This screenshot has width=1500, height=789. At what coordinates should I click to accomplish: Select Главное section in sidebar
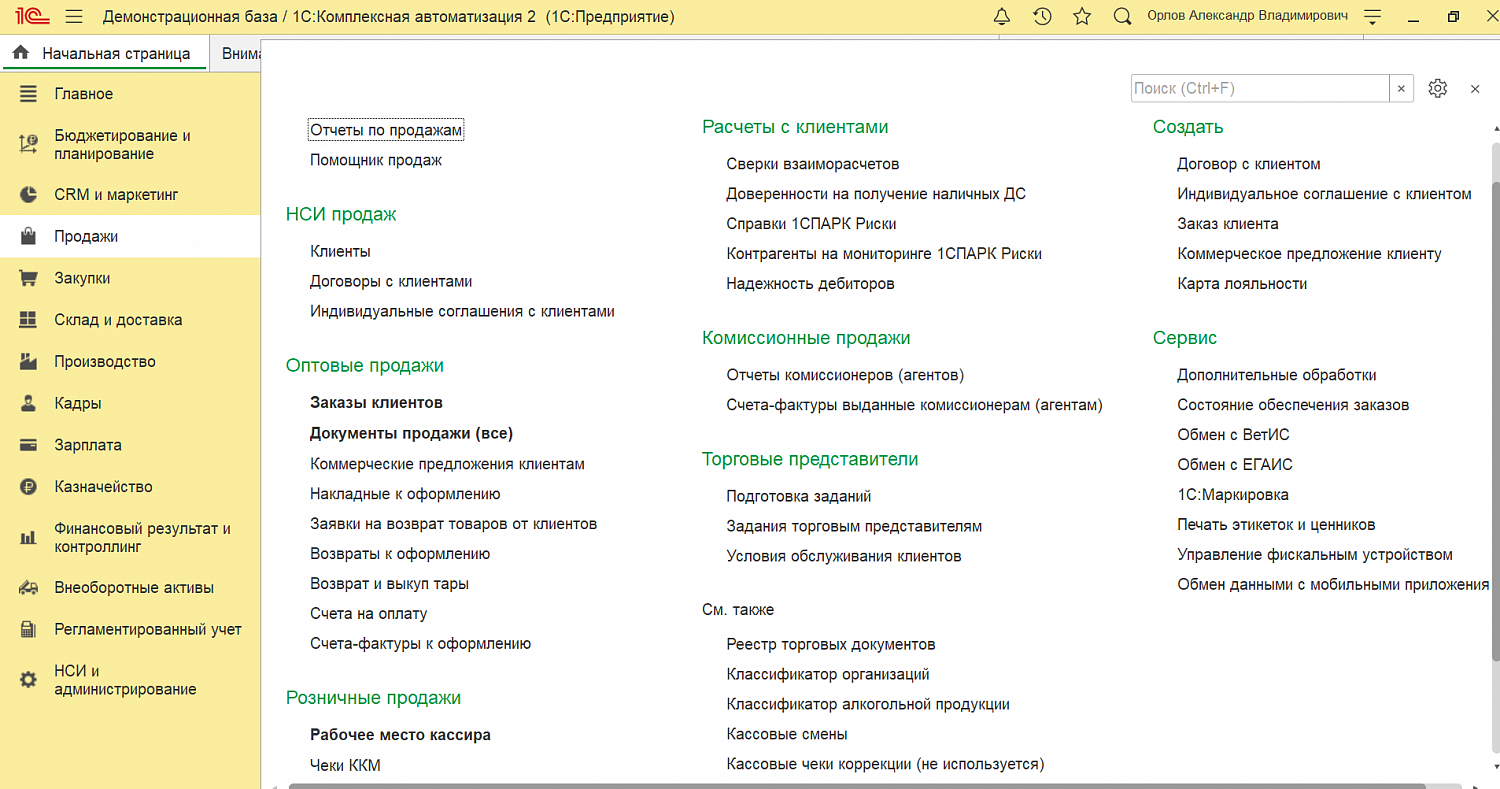(130, 94)
